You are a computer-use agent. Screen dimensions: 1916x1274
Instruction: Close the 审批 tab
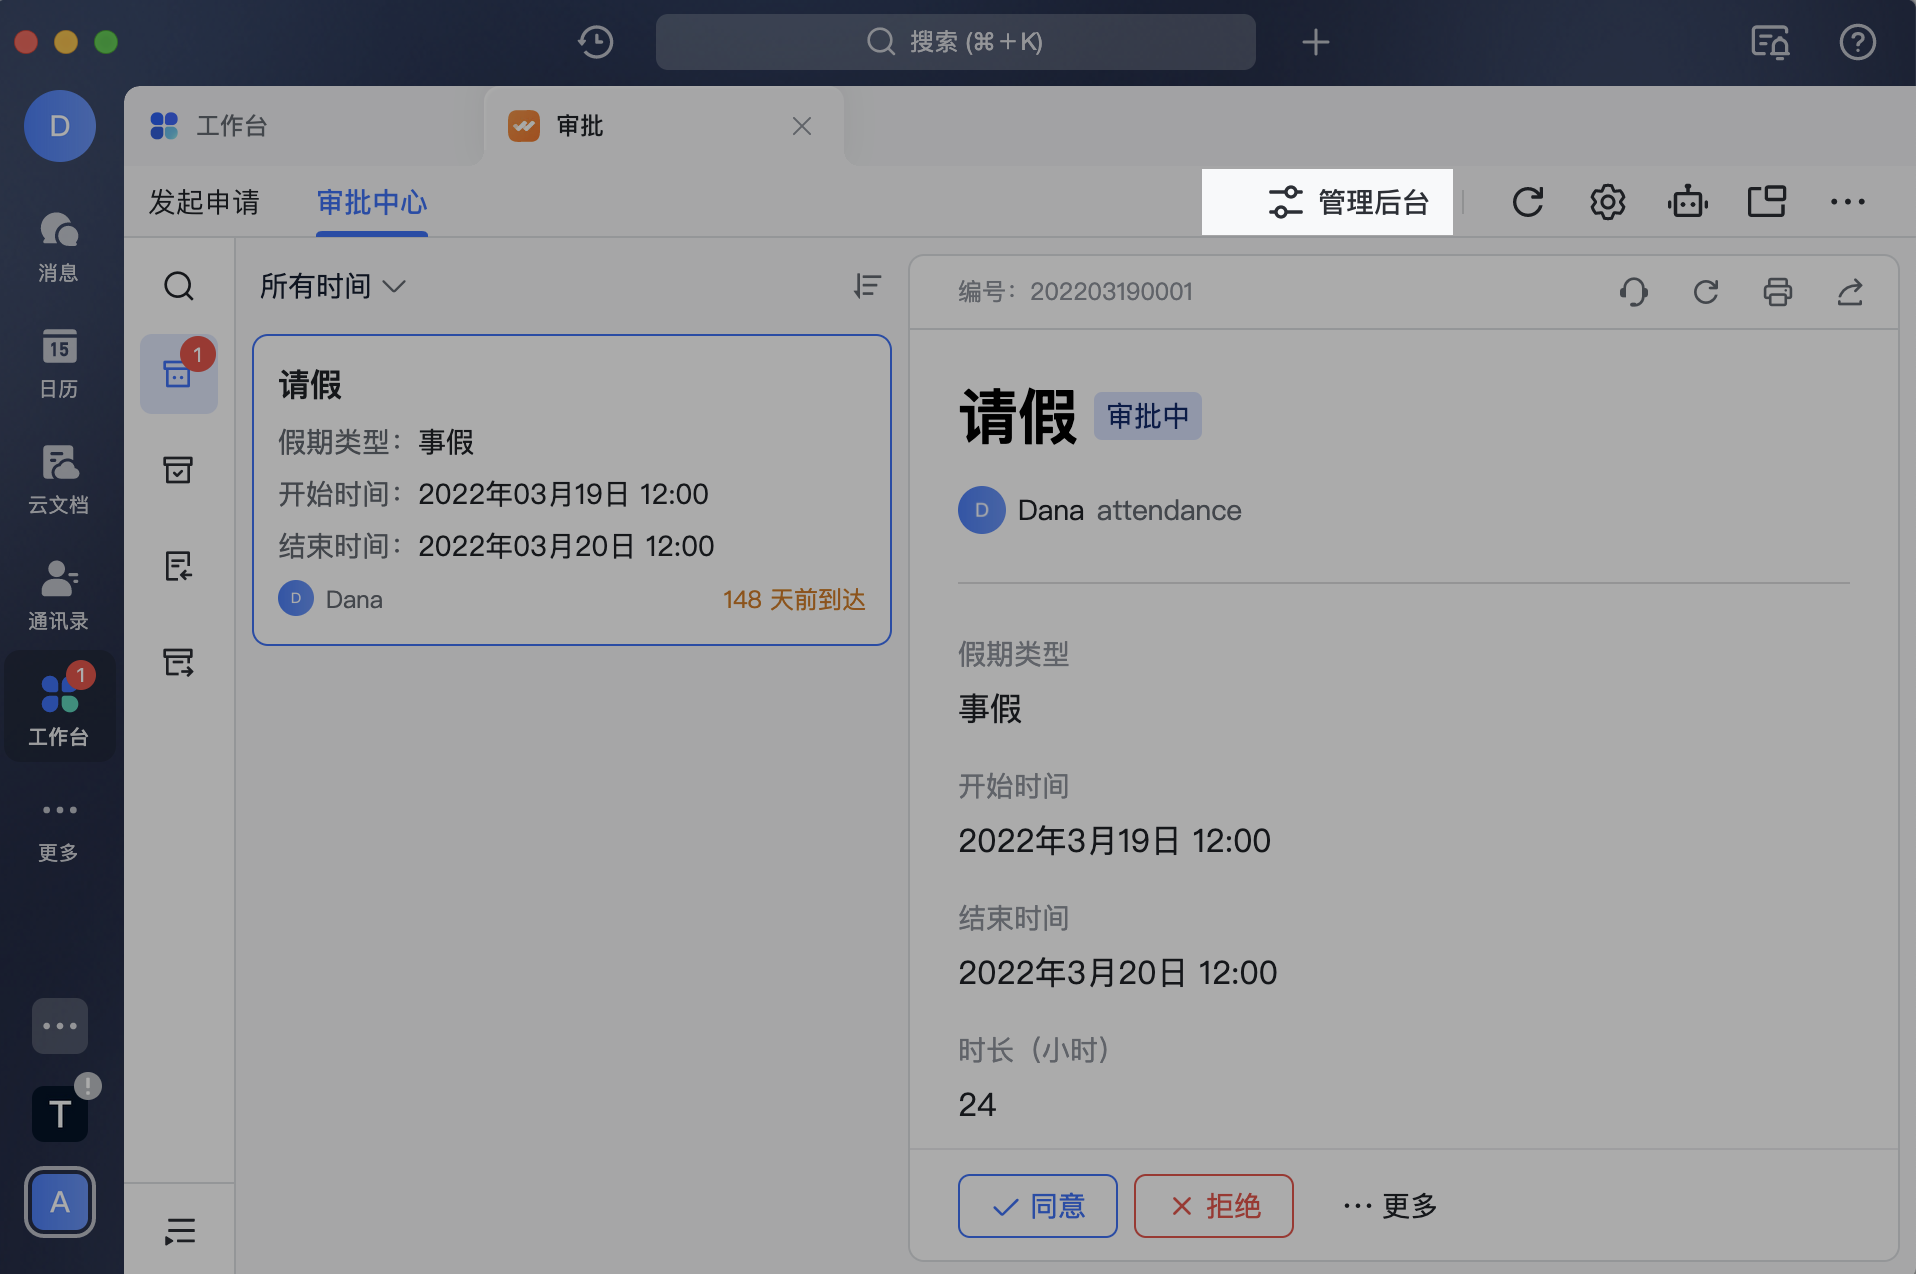coord(802,126)
